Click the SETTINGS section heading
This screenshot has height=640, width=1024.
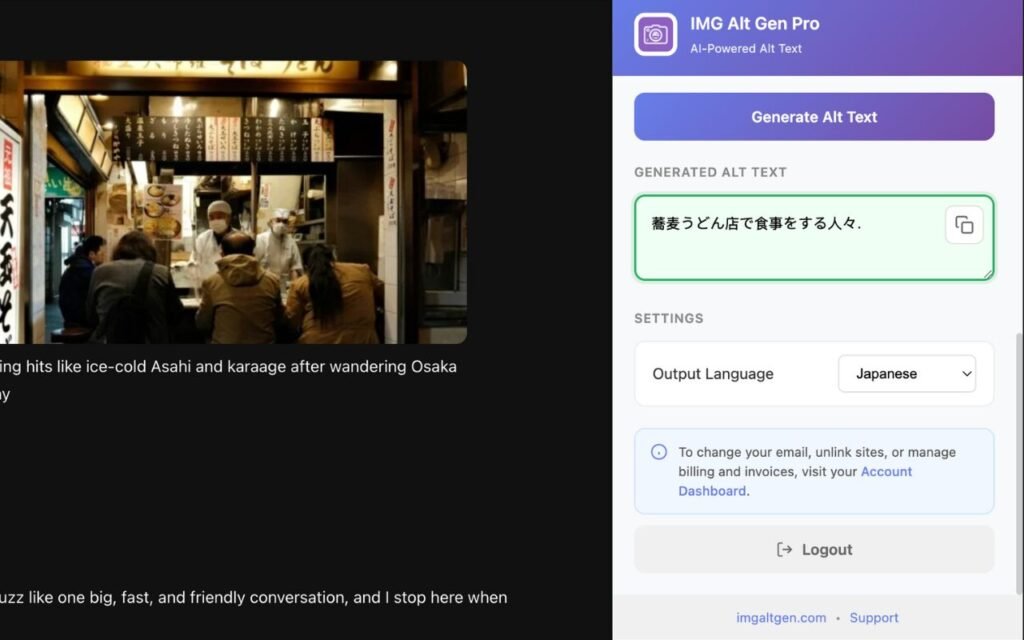pyautogui.click(x=668, y=318)
